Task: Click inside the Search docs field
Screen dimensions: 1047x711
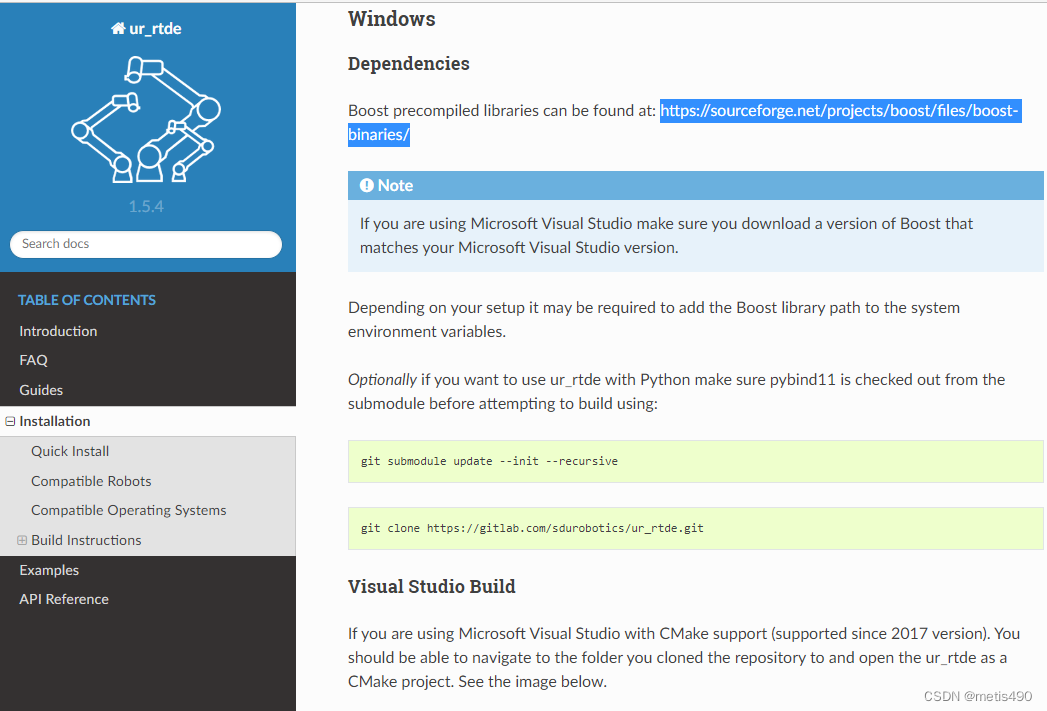Action: pos(145,244)
